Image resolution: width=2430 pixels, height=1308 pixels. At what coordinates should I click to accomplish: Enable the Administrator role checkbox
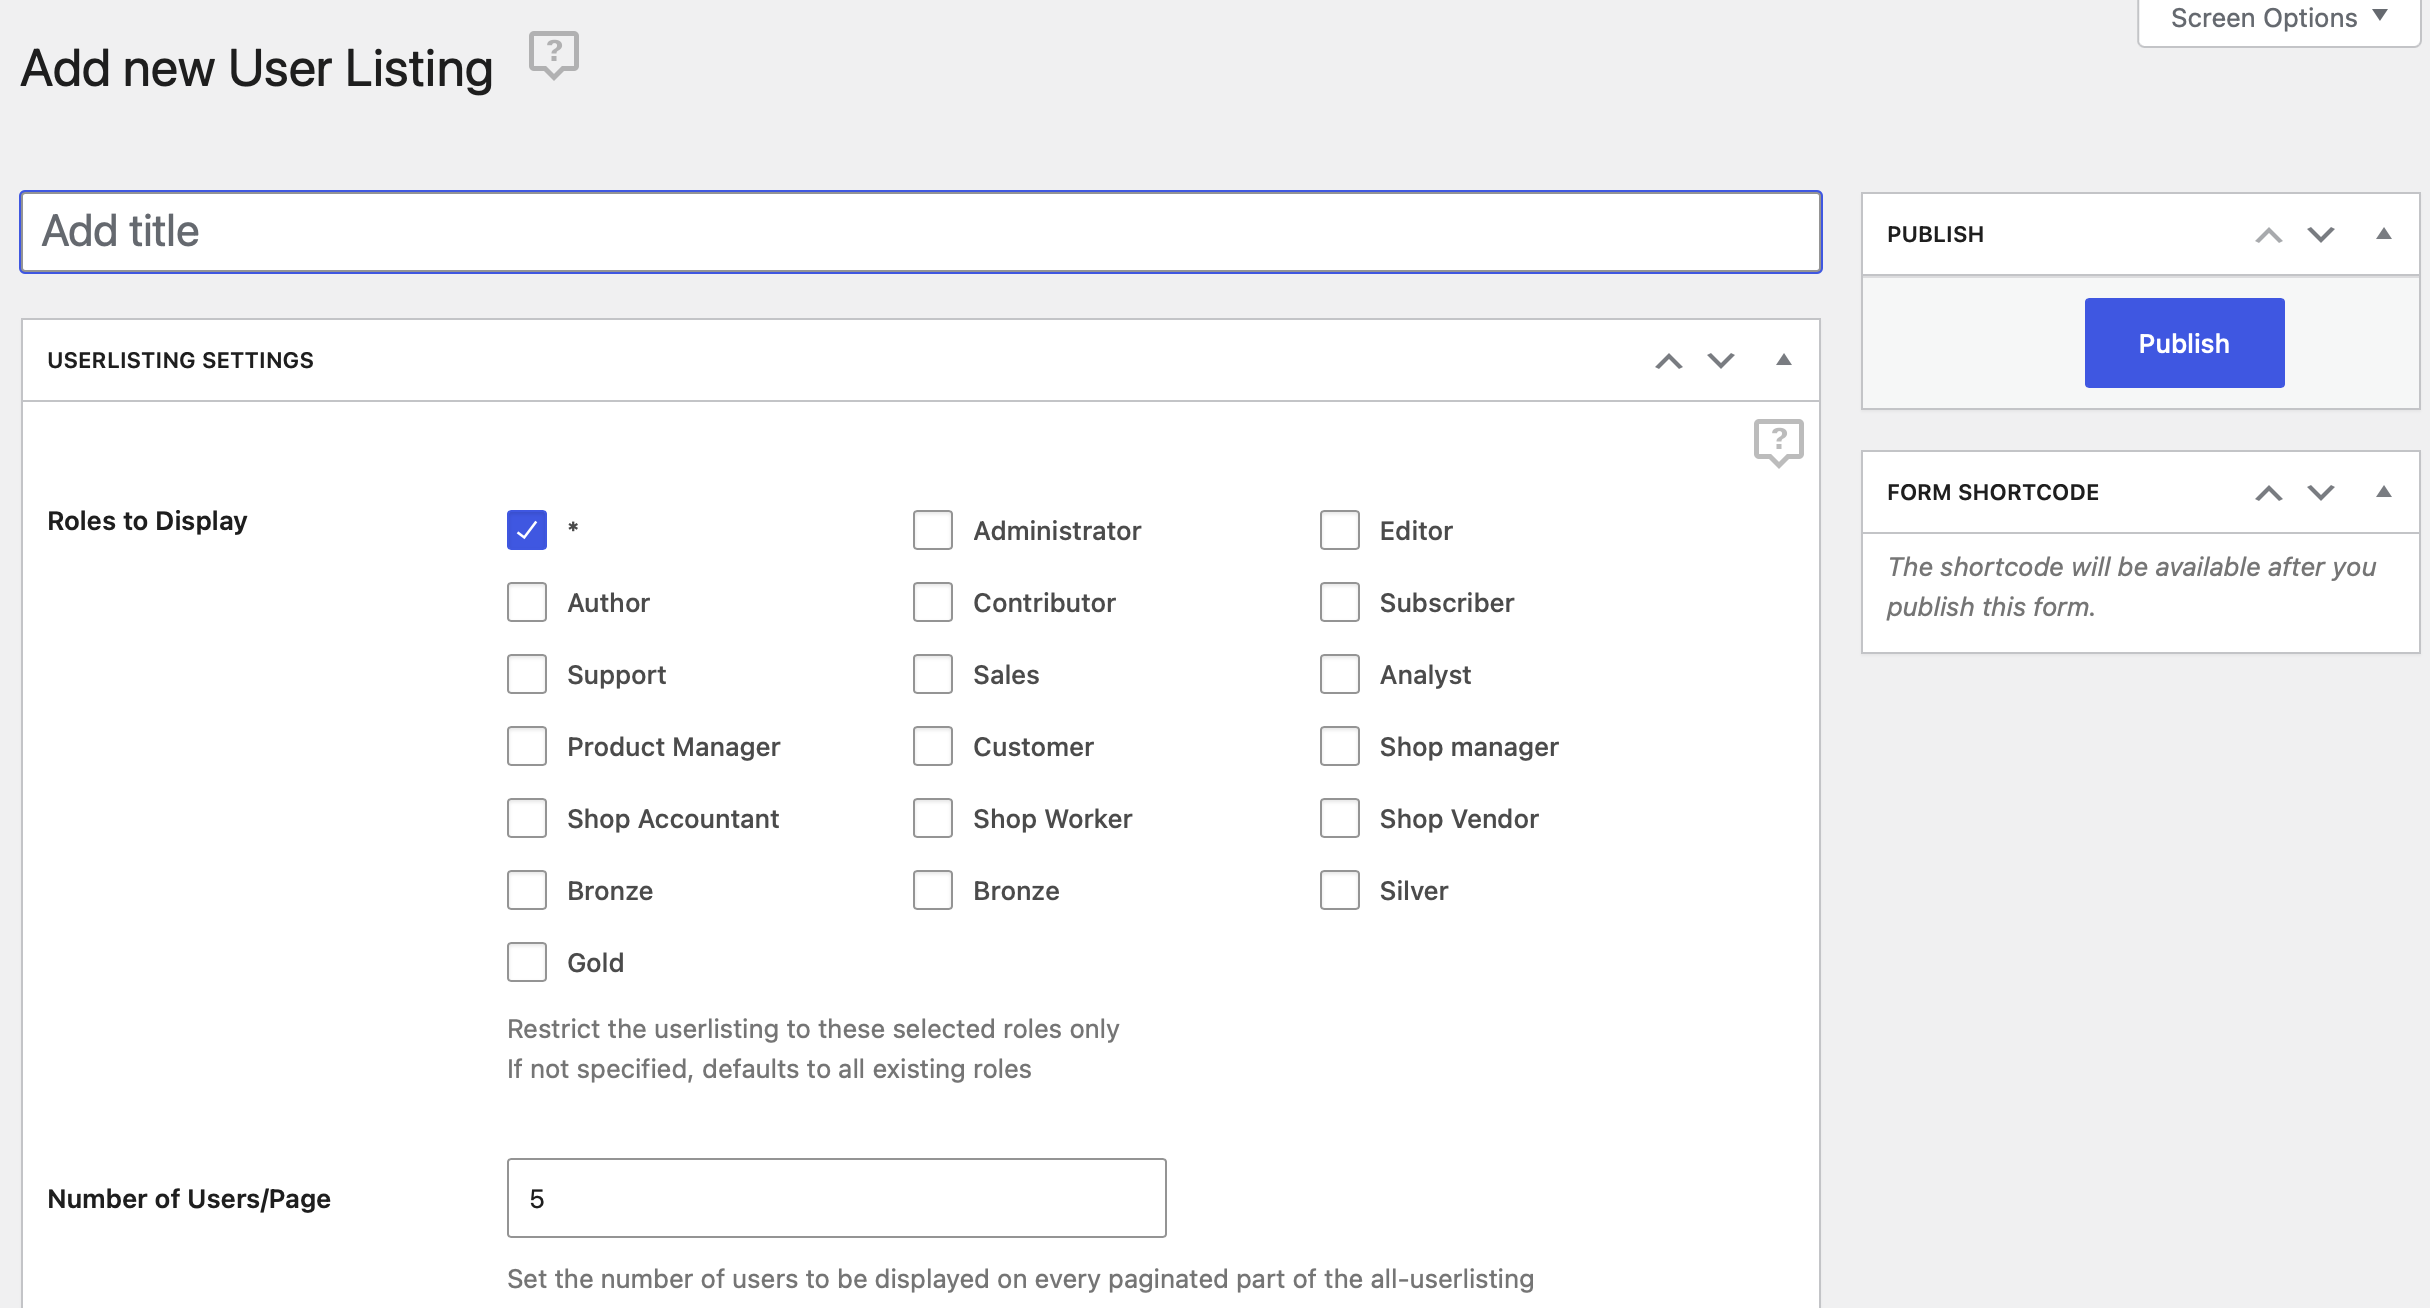(932, 530)
